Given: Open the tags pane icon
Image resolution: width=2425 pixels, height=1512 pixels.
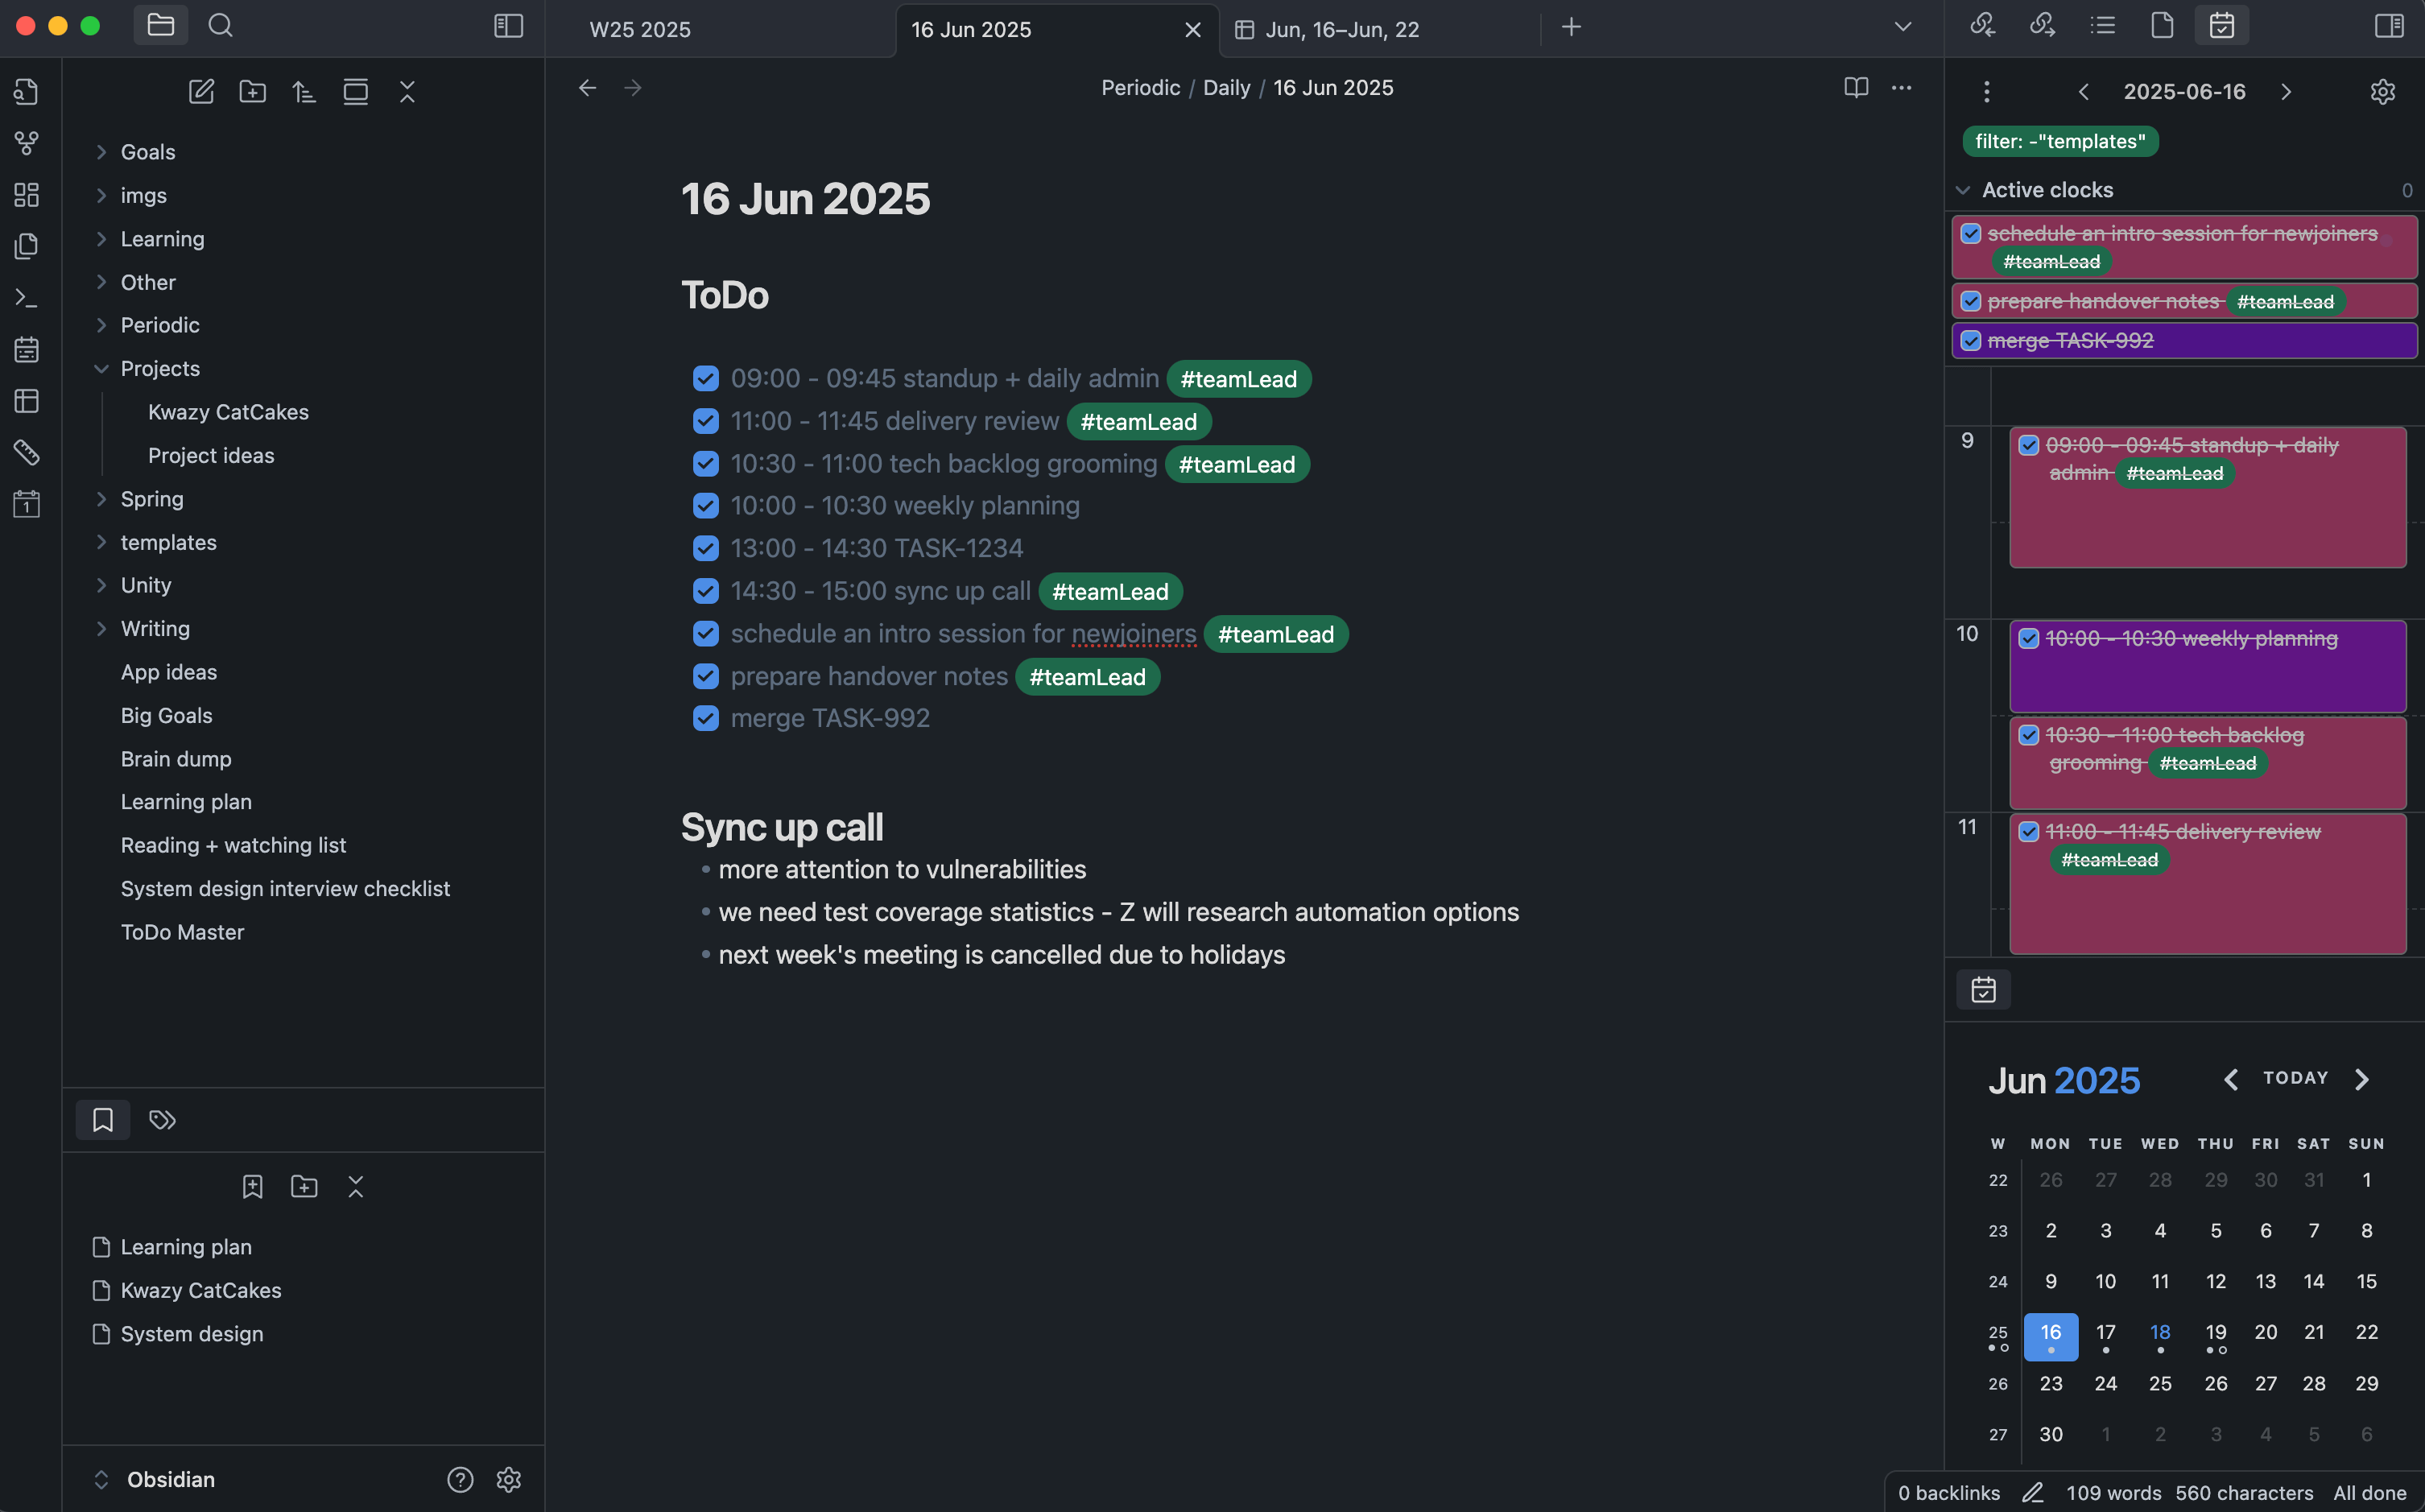Looking at the screenshot, I should 162,1120.
